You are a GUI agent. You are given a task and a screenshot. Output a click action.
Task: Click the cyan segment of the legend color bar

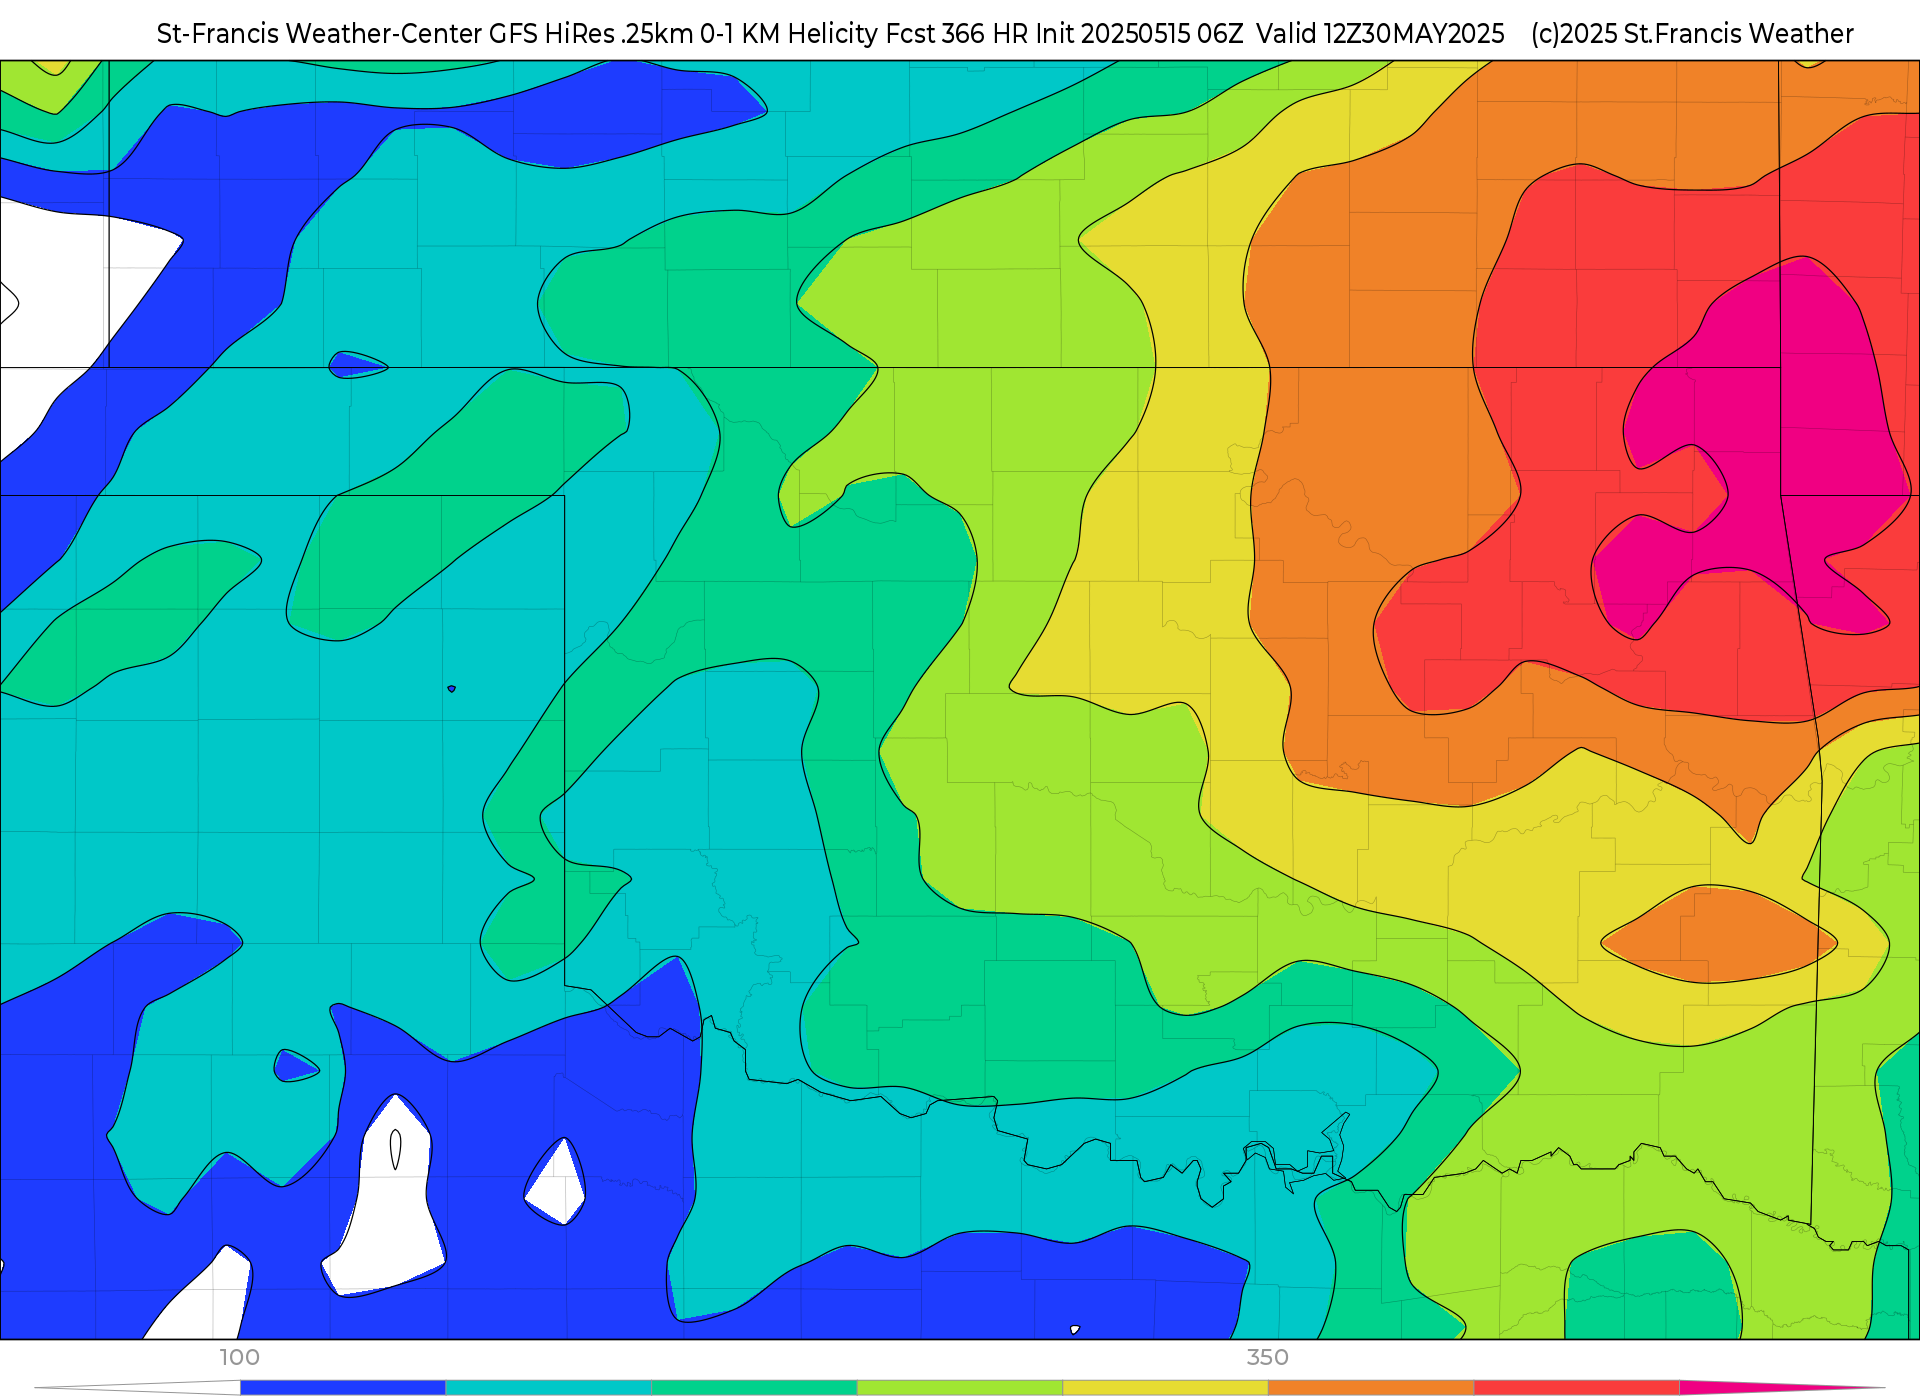pos(549,1388)
